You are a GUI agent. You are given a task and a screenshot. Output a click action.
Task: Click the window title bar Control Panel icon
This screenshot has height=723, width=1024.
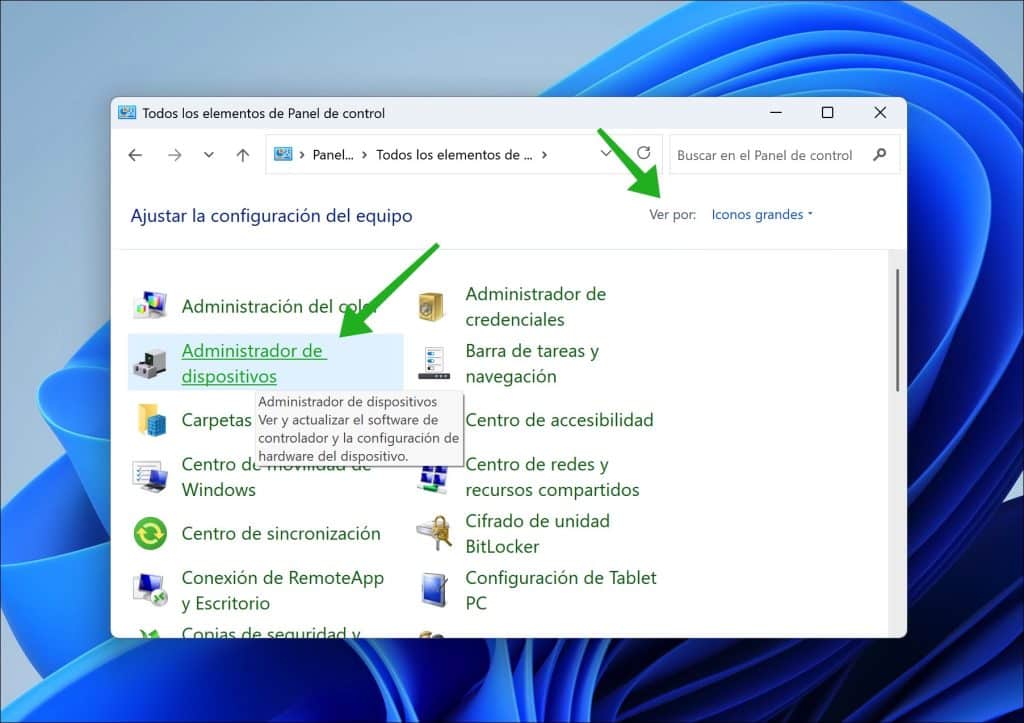pos(127,112)
